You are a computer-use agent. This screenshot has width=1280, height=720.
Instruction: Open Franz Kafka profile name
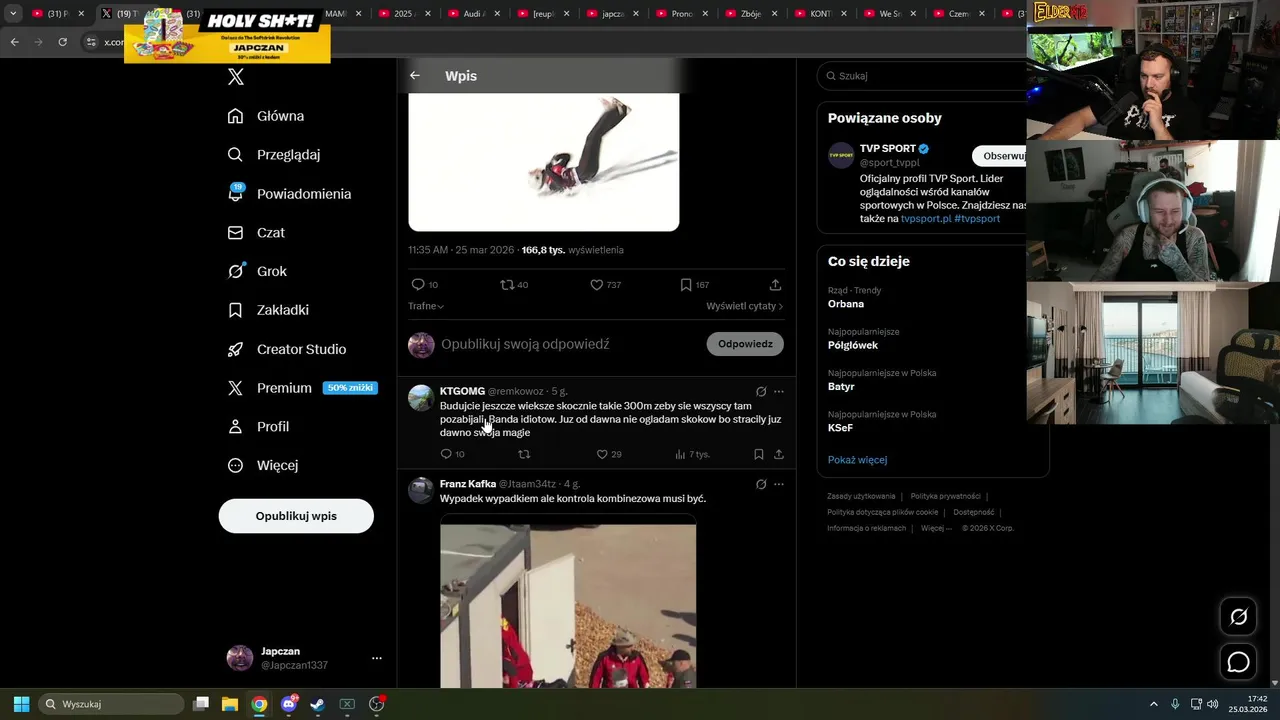click(x=468, y=484)
